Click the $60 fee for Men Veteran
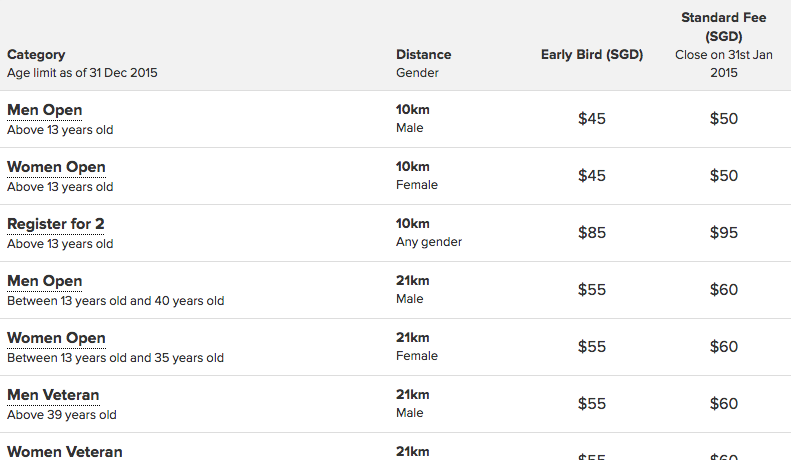The height and width of the screenshot is (460, 791). point(724,404)
